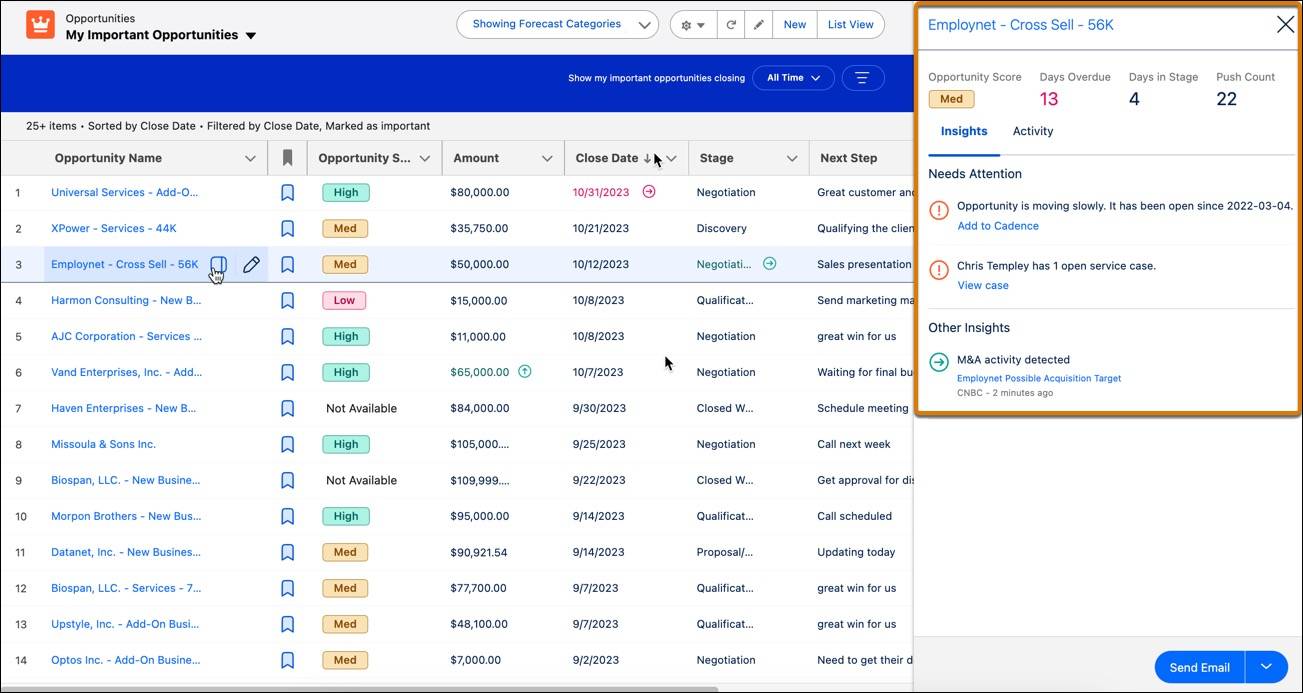1303x693 pixels.
Task: Click the pencil edit icon in the toolbar
Action: [758, 23]
